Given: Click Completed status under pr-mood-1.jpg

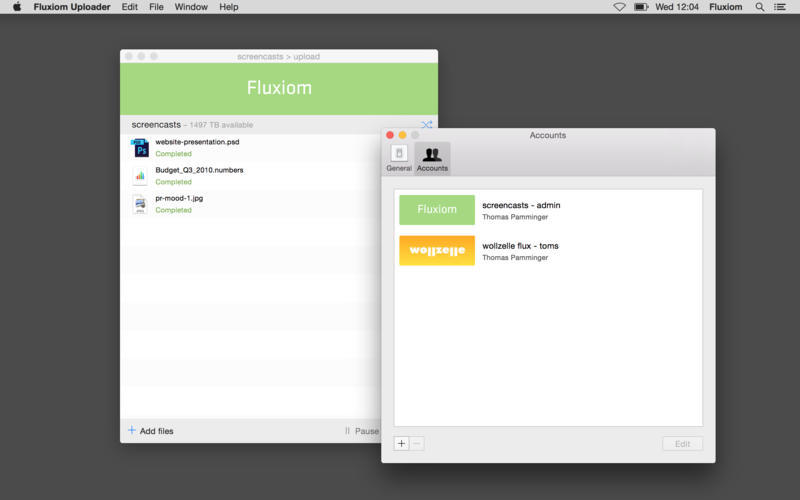Looking at the screenshot, I should coord(173,210).
